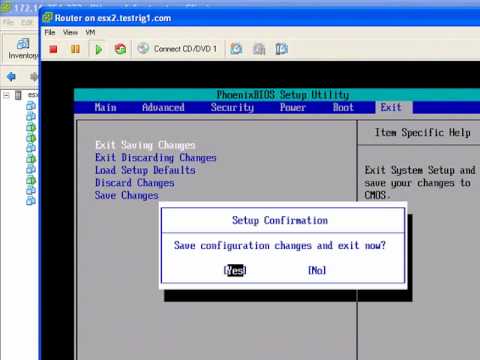
Task: Click the Router window title icon
Action: tap(48, 17)
